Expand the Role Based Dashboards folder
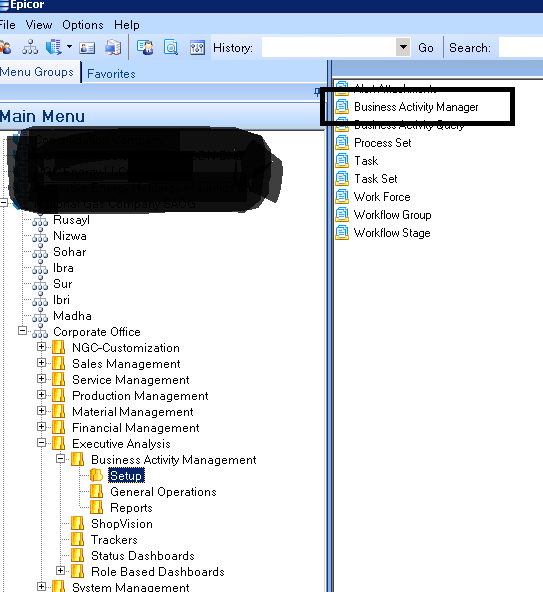Viewport: 543px width, 592px height. [x=60, y=570]
